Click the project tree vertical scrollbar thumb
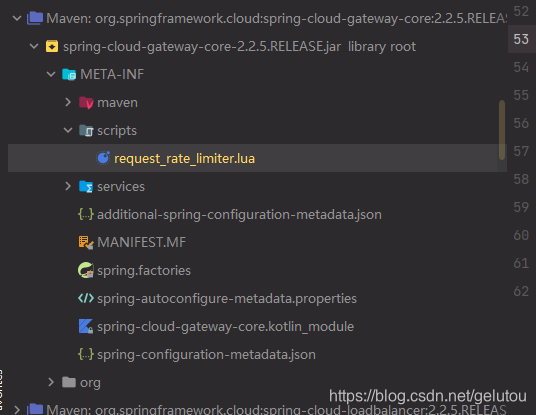Screen dimensions: 536x415 [502, 130]
